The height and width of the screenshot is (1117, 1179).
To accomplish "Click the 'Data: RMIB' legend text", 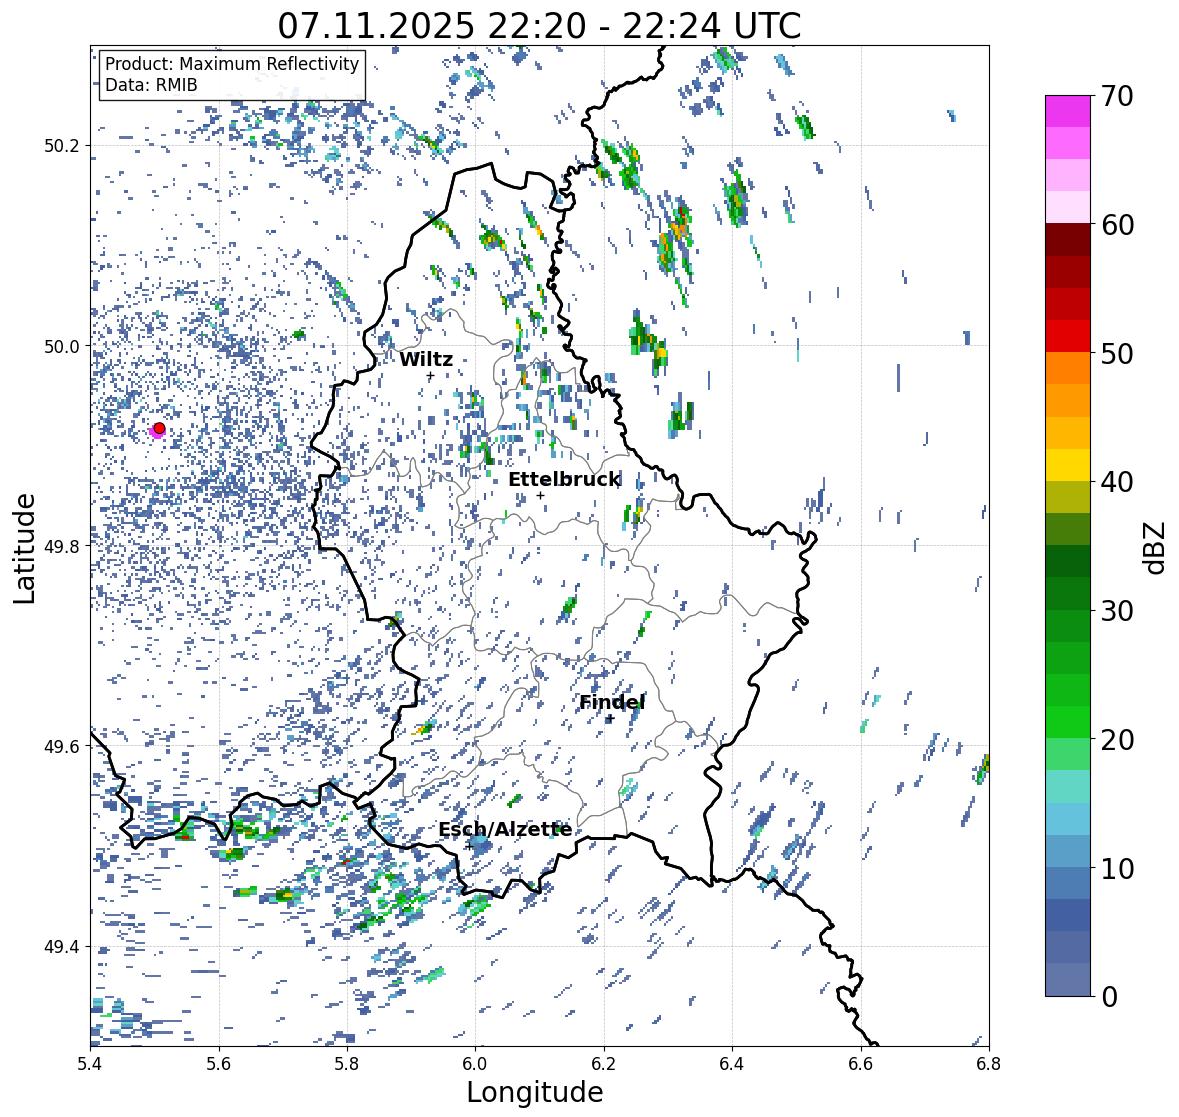I will point(151,85).
